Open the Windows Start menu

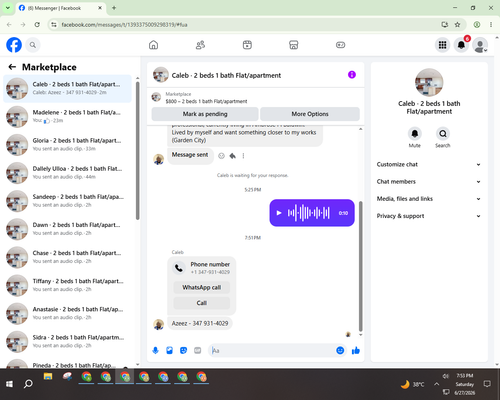pyautogui.click(x=9, y=384)
